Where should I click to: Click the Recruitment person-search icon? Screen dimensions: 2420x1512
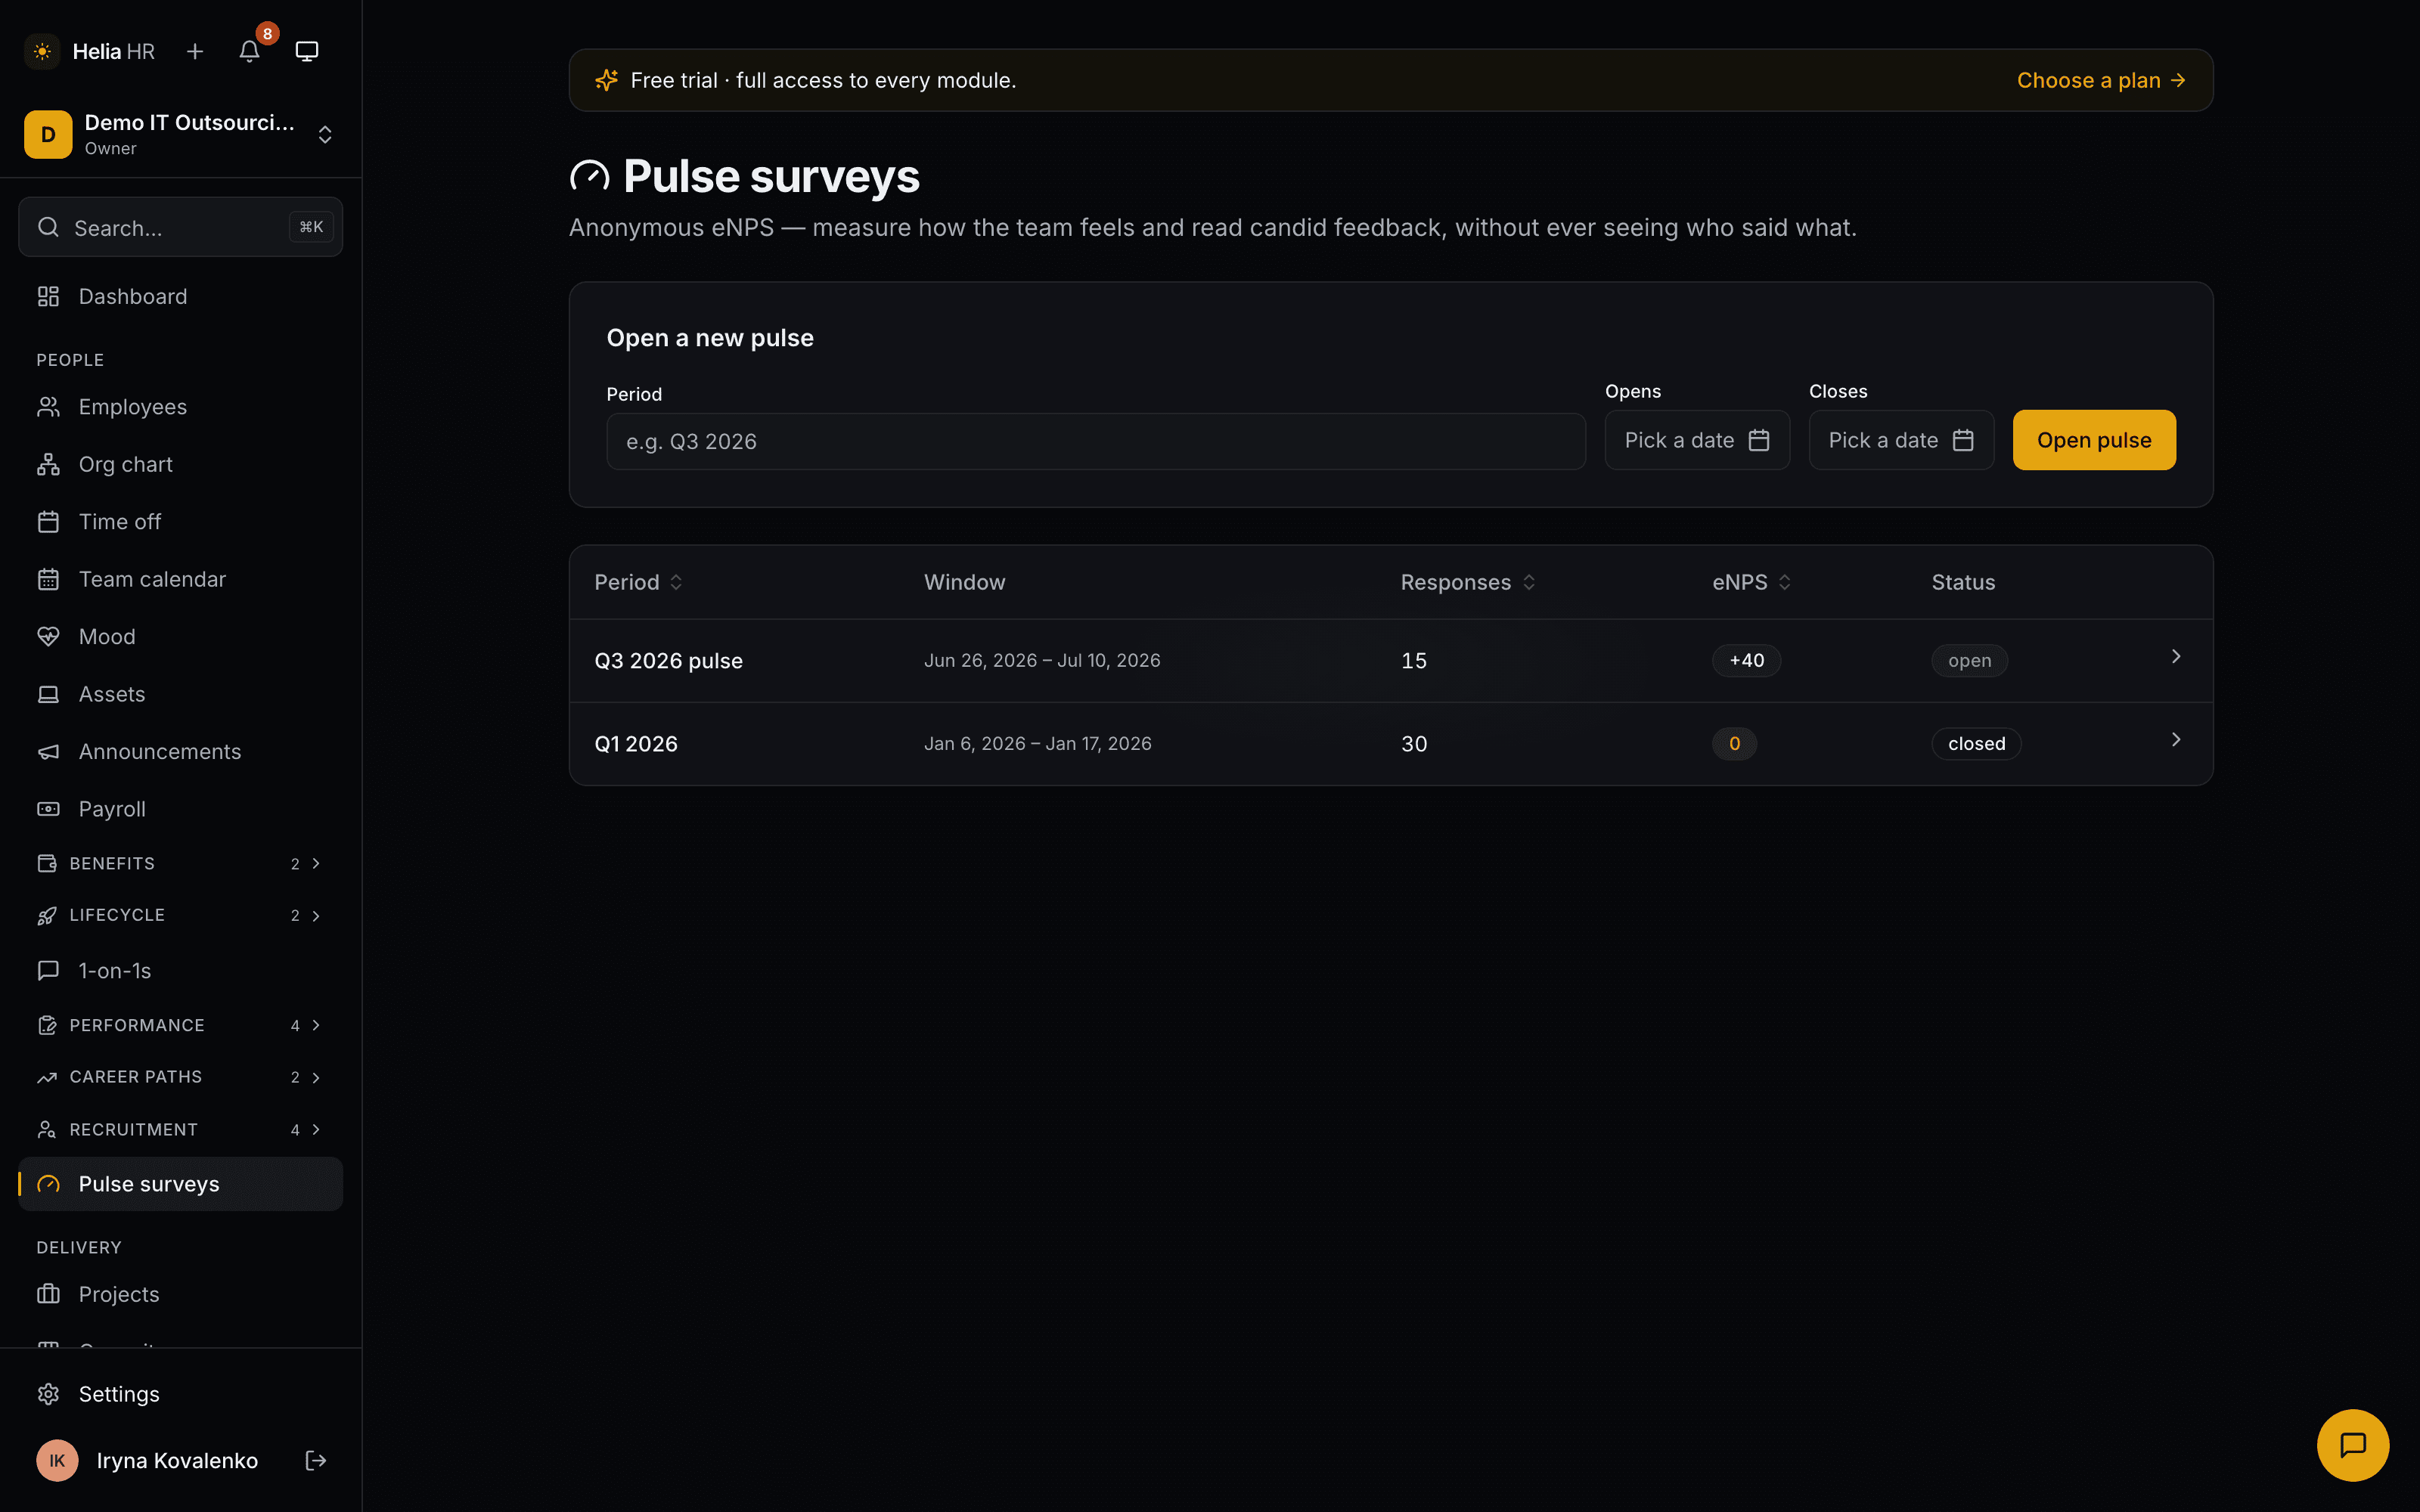47,1129
